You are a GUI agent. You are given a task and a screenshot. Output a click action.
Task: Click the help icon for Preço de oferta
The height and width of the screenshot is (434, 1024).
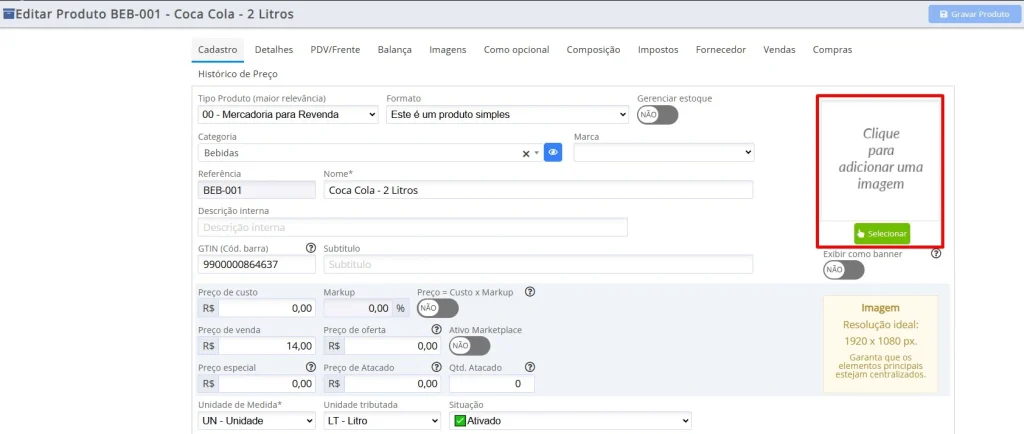point(436,330)
